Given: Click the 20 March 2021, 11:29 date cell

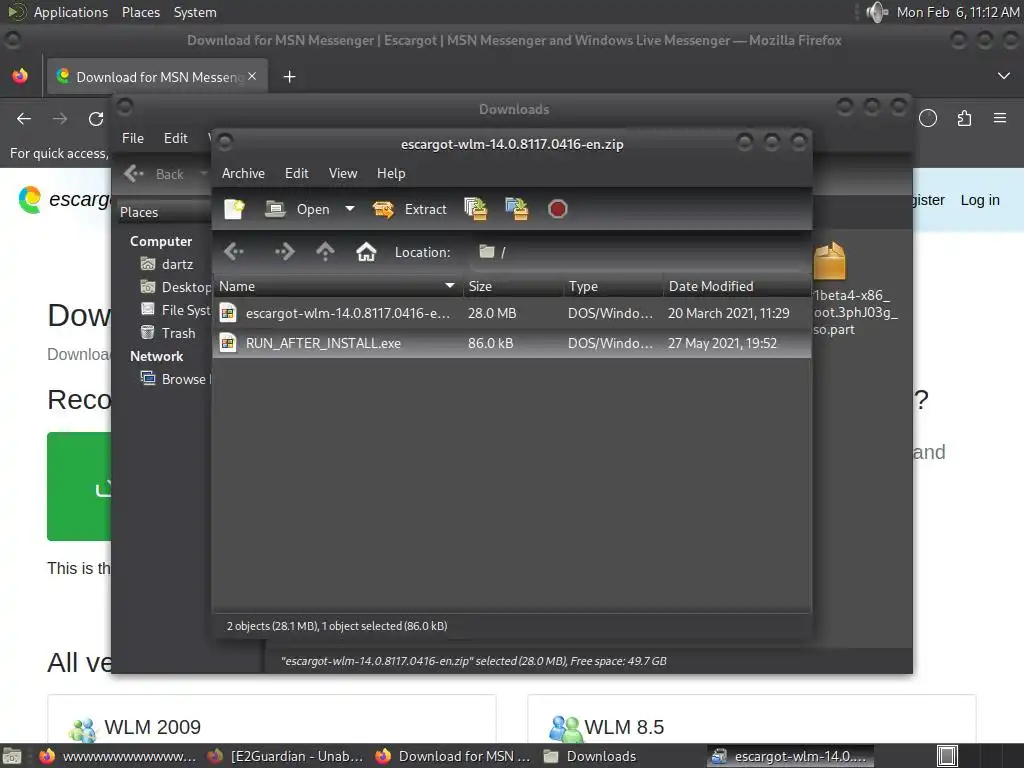Looking at the screenshot, I should 728,313.
